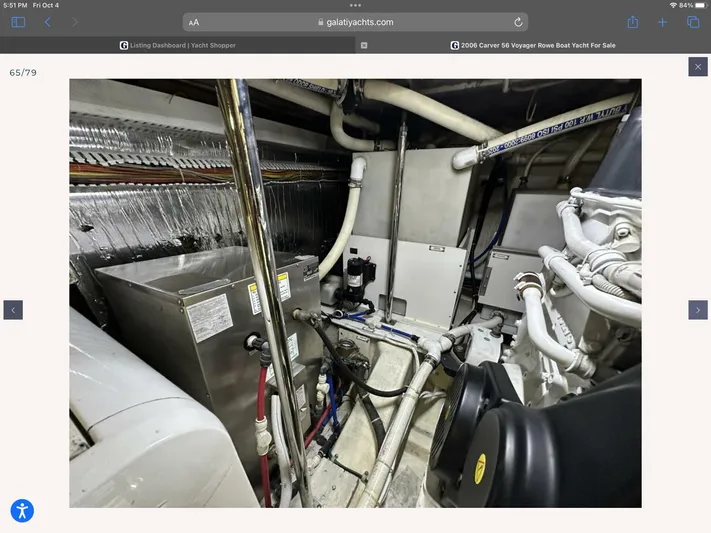Tap the forward navigation arrow
The image size is (711, 533).
point(74,22)
